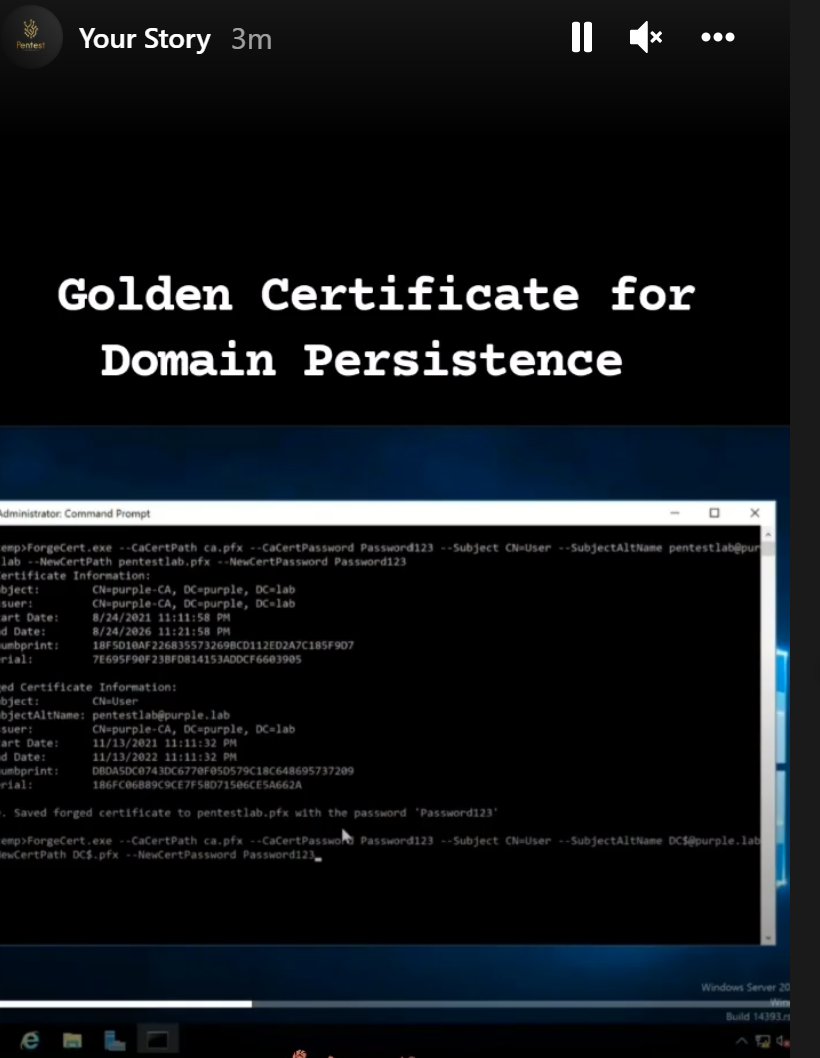
Task: Open the three-dots story options menu
Action: [x=718, y=36]
